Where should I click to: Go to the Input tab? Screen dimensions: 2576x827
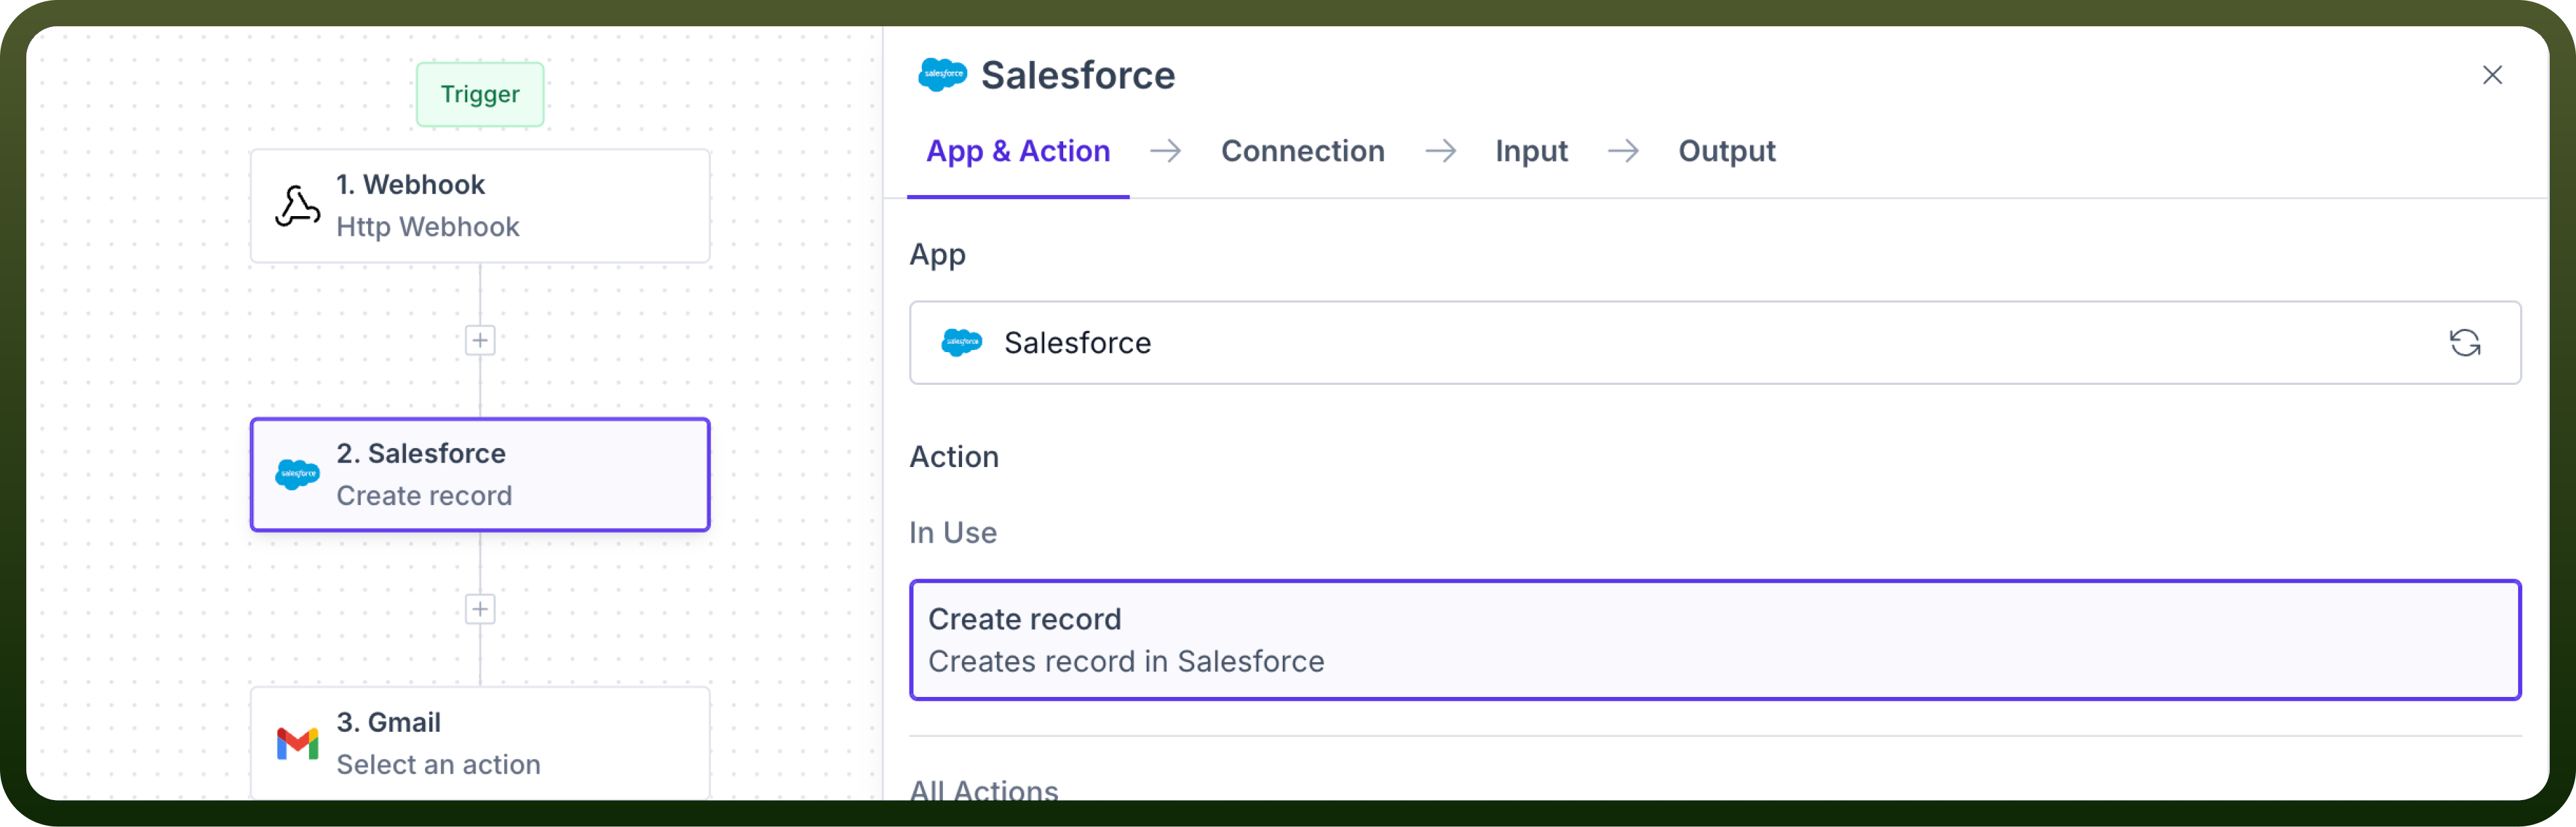pyautogui.click(x=1531, y=151)
